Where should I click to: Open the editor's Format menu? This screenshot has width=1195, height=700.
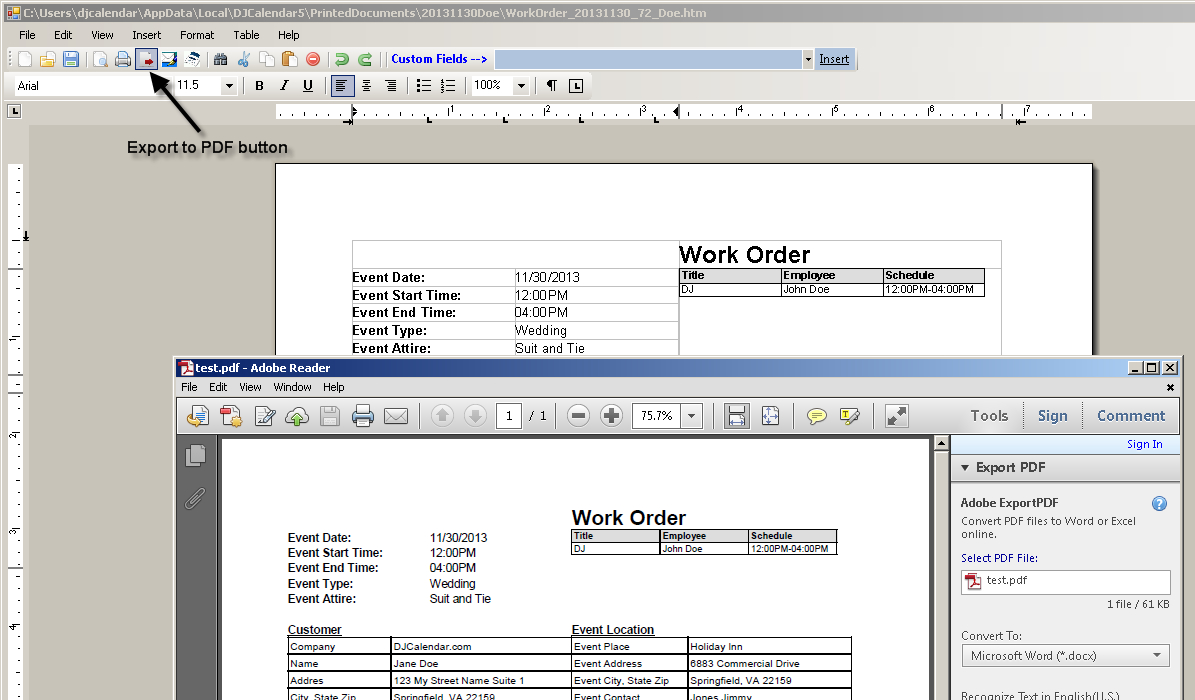[197, 35]
